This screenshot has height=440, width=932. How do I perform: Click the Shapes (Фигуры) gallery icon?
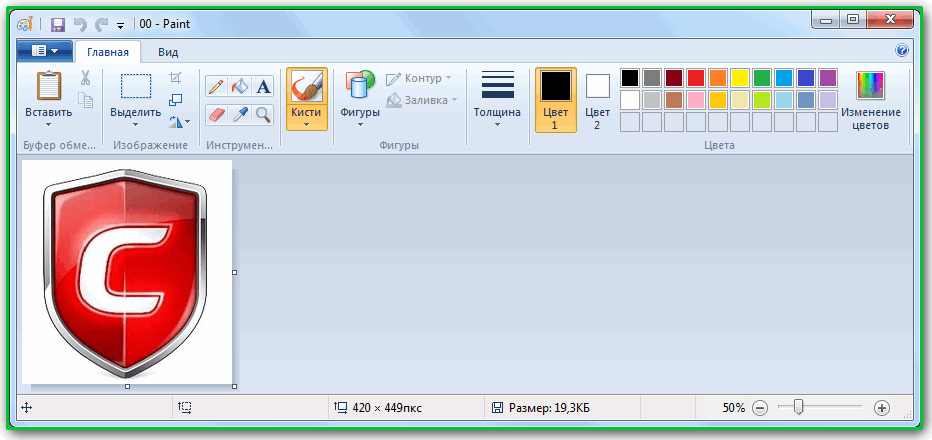(x=360, y=85)
